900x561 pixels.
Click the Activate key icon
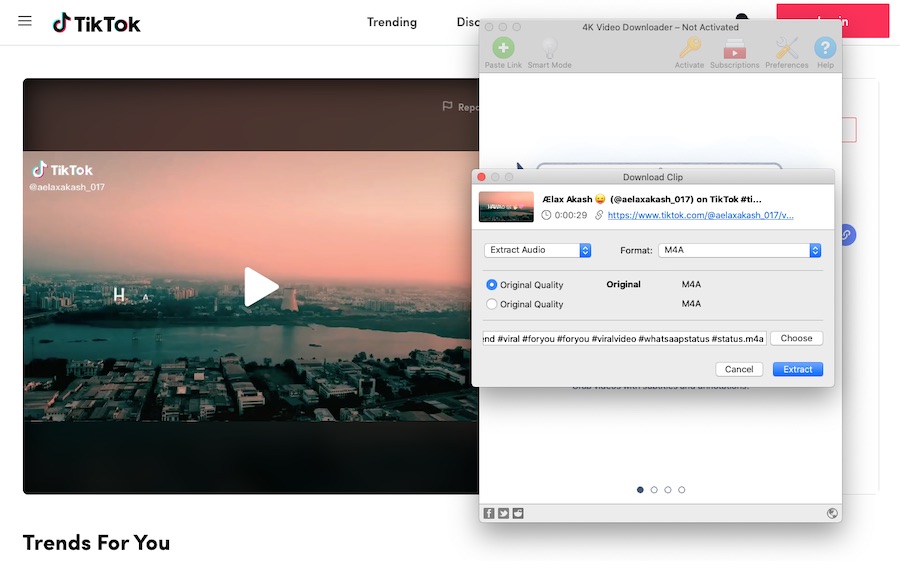689,48
